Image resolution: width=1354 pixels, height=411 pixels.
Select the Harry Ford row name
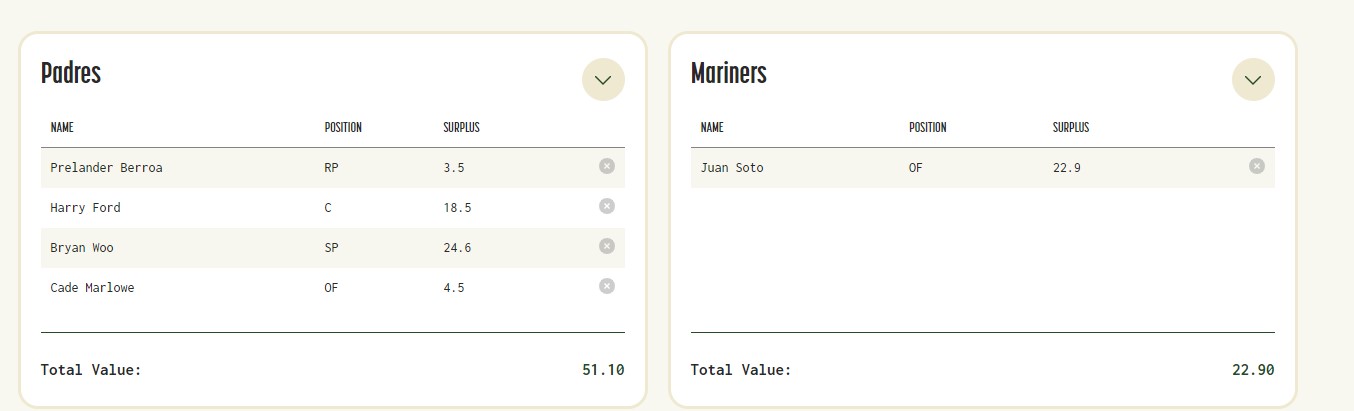[x=85, y=208]
